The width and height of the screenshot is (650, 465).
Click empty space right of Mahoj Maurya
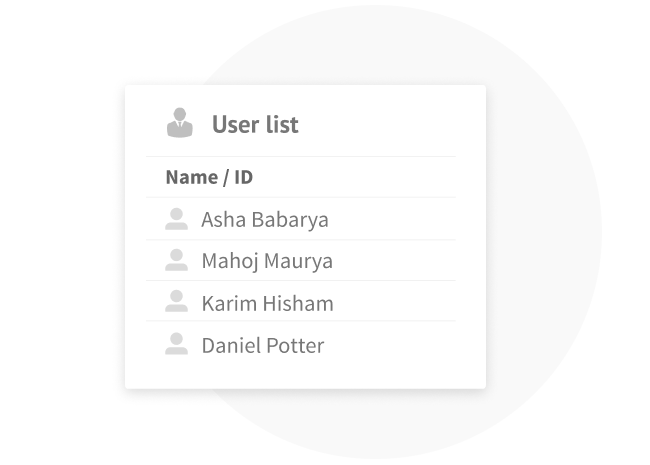(x=400, y=261)
